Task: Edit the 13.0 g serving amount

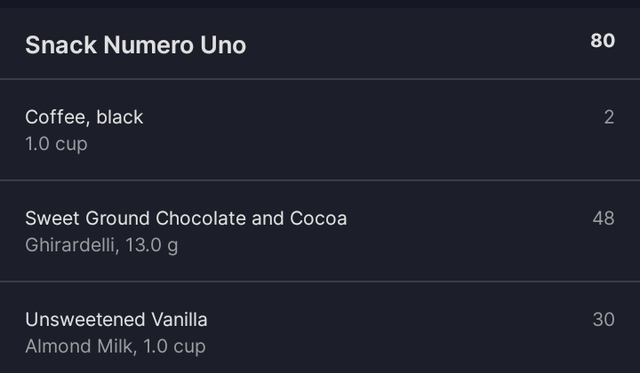Action: point(151,246)
